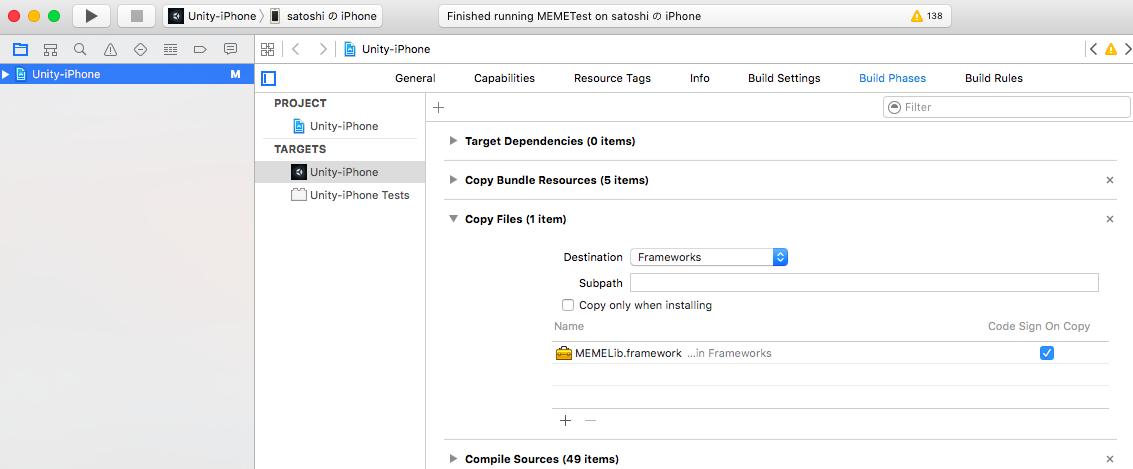Image resolution: width=1133 pixels, height=469 pixels.
Task: Delete the Copy Files phase
Action: point(1110,219)
